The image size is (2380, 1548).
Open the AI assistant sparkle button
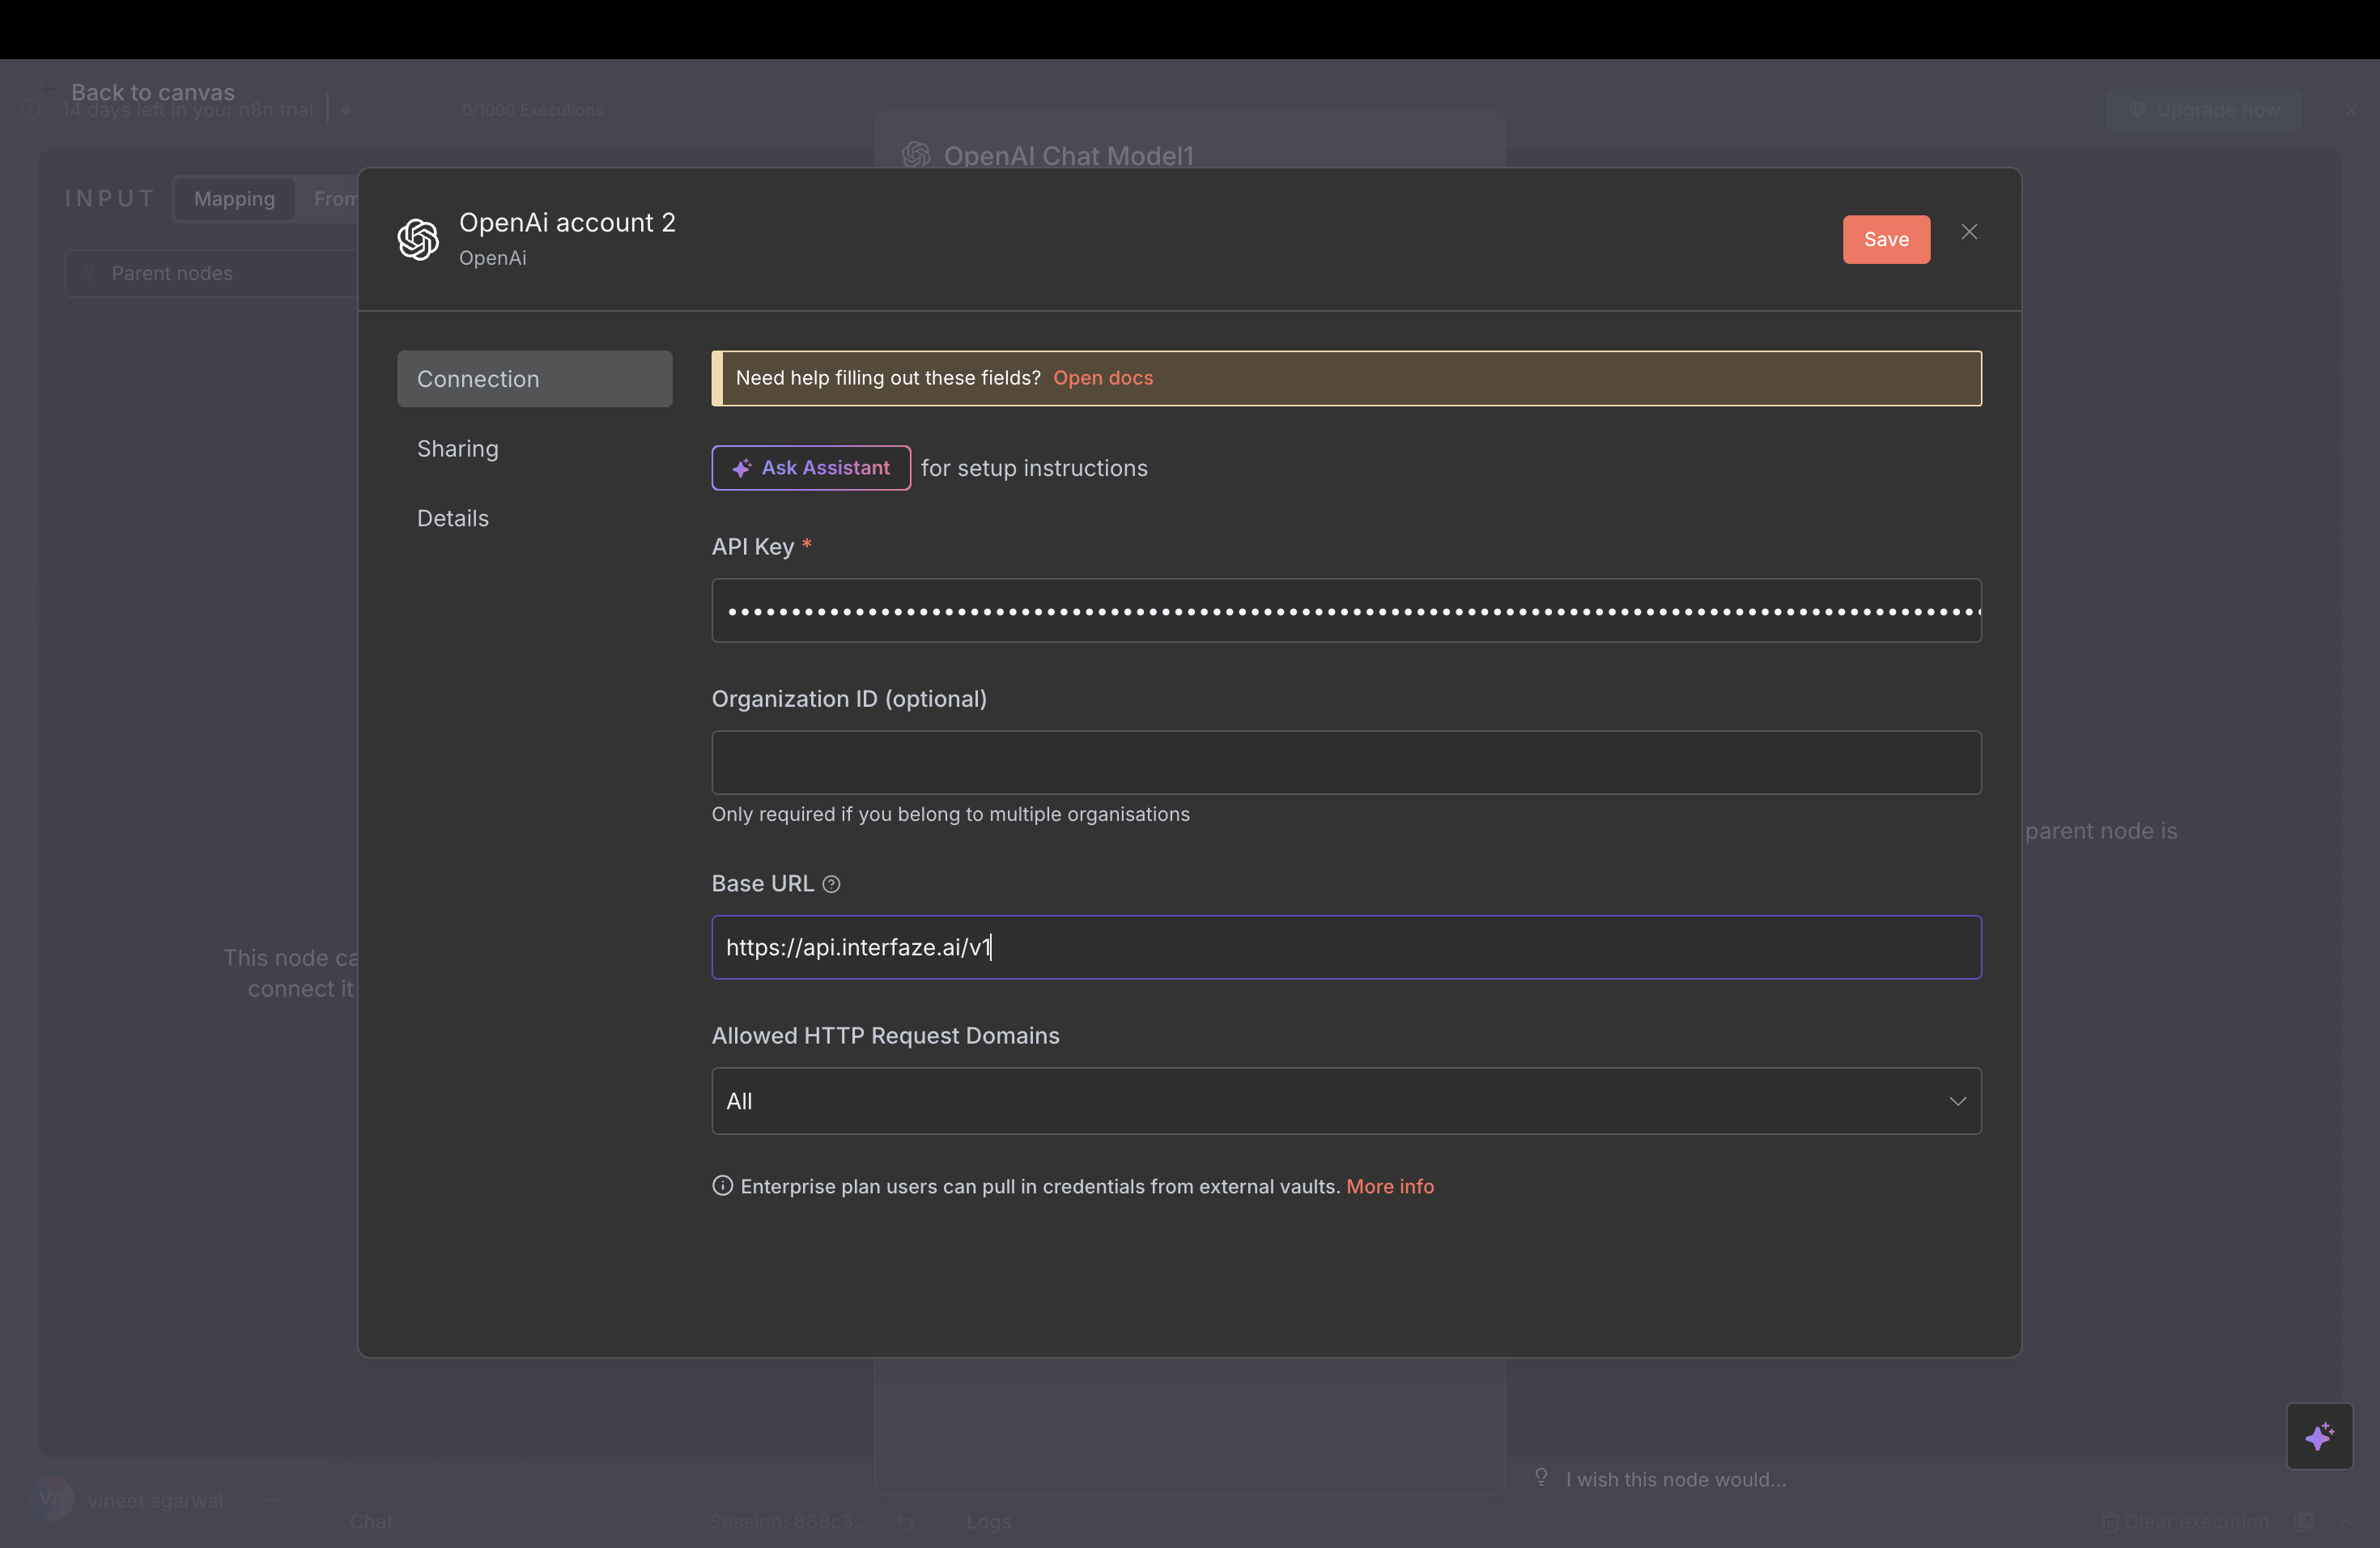(2321, 1437)
